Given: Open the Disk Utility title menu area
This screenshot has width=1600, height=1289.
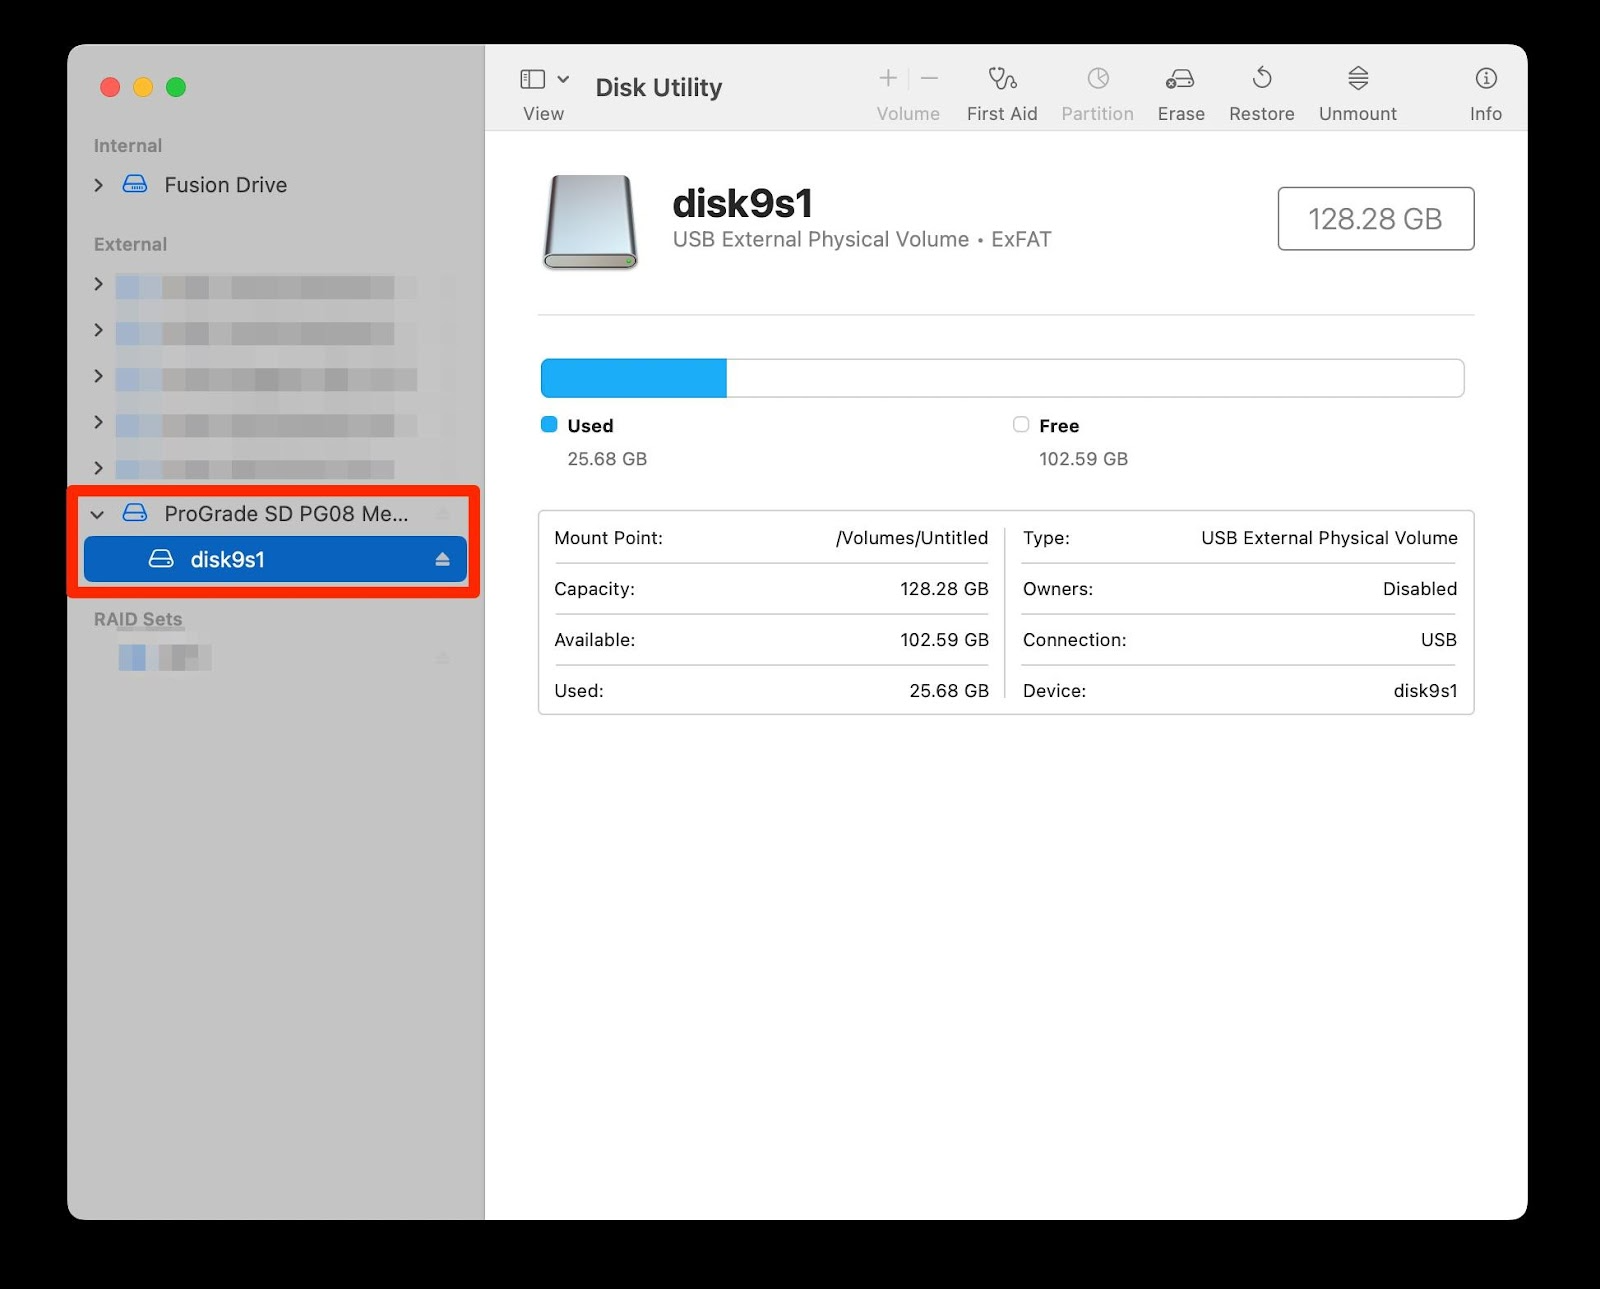Looking at the screenshot, I should pyautogui.click(x=659, y=87).
